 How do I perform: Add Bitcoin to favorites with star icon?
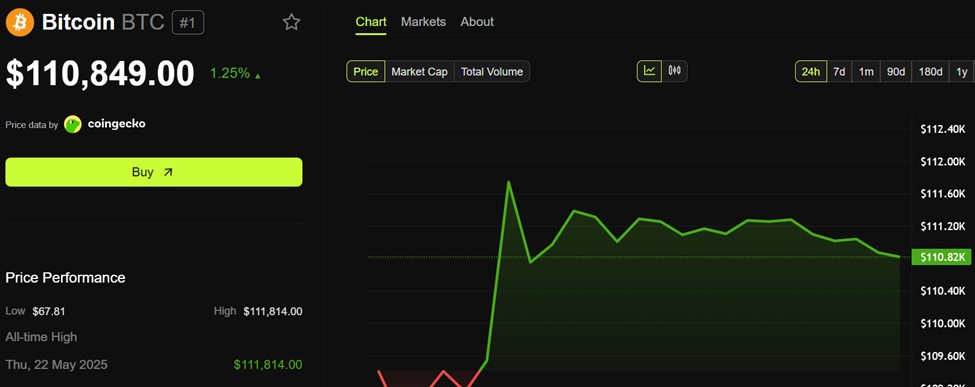pos(291,22)
